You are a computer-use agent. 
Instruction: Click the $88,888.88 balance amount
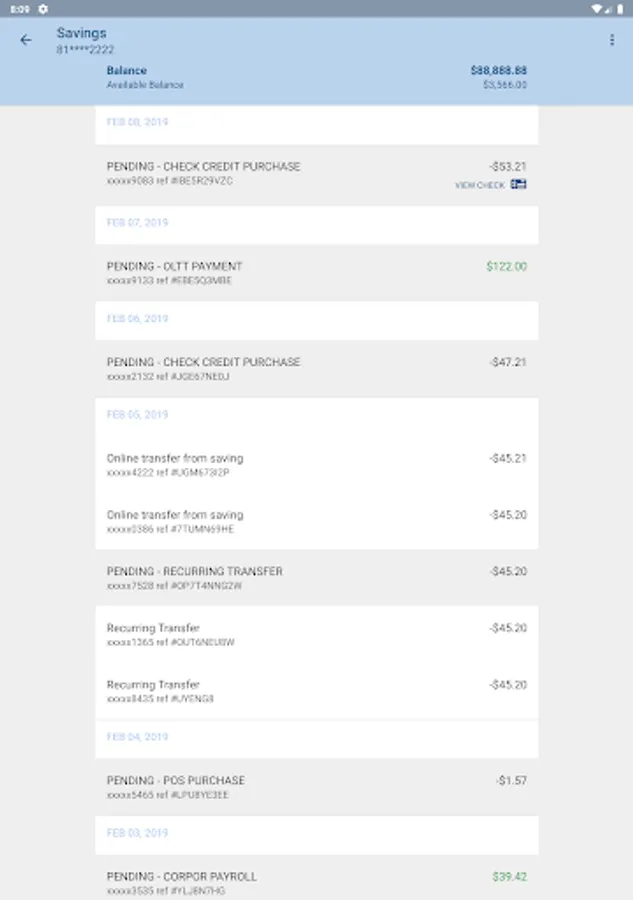click(x=498, y=71)
